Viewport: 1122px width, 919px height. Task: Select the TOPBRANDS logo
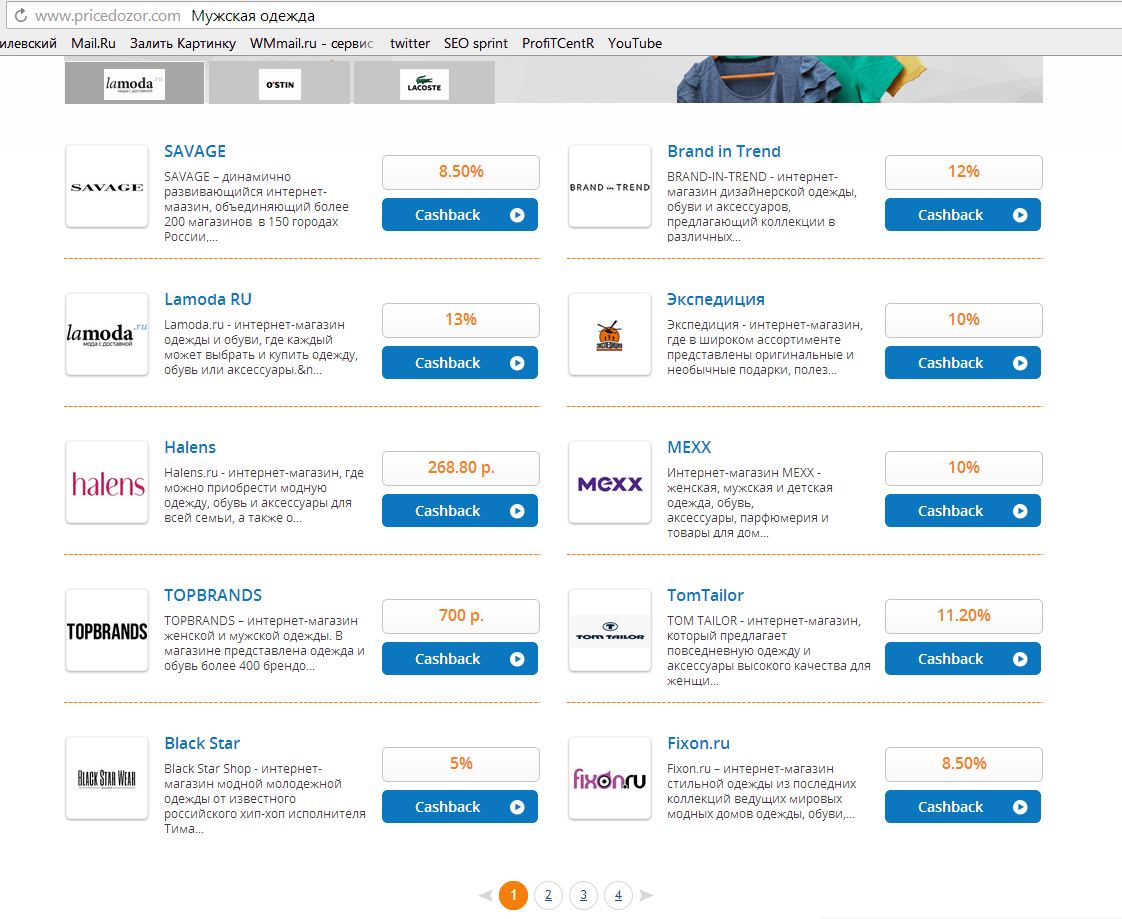pos(107,631)
